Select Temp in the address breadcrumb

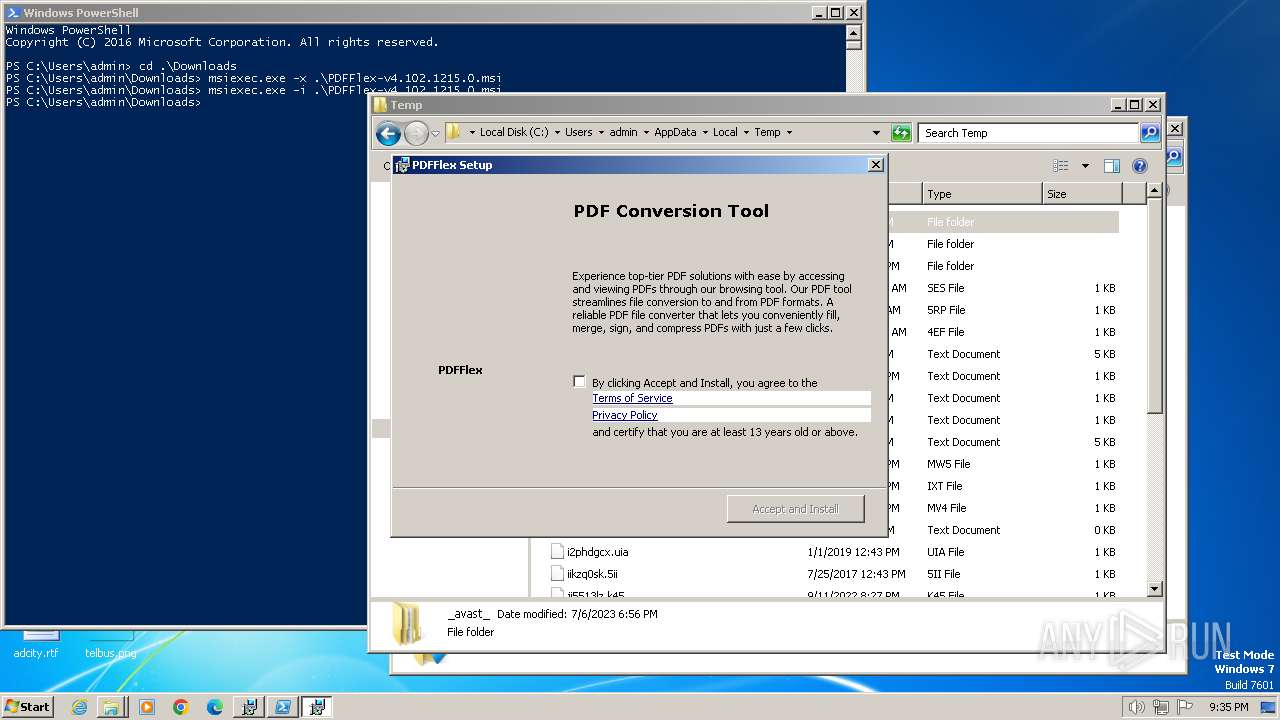pos(767,132)
